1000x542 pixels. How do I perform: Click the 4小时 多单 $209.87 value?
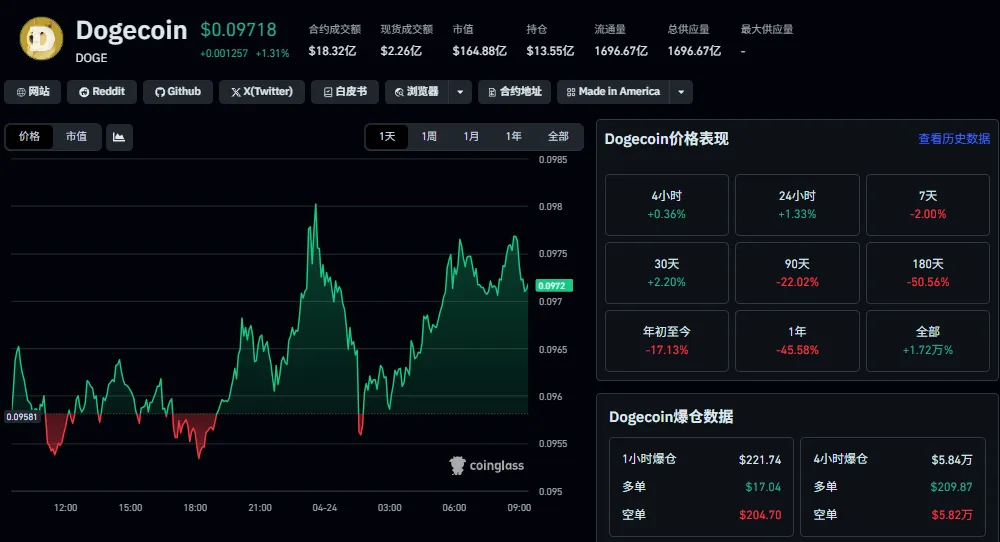pyautogui.click(x=952, y=487)
